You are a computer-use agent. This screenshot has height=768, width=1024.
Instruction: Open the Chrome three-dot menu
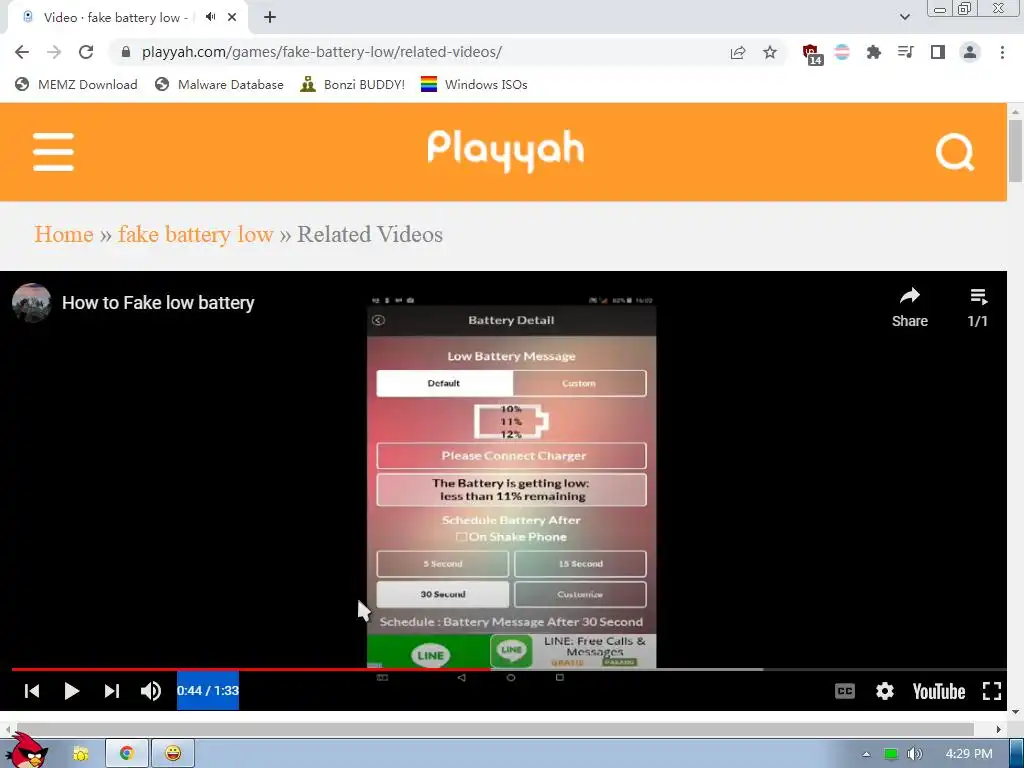pos(1002,52)
